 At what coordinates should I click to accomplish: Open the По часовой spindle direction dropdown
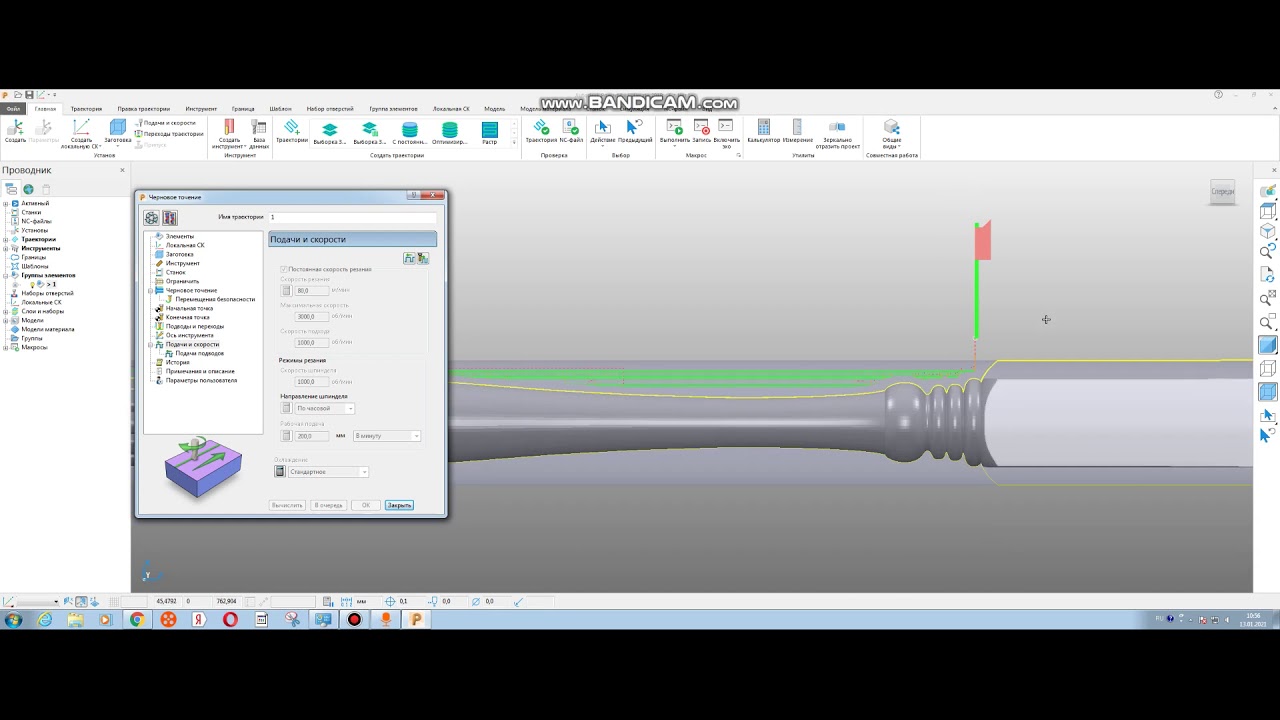(x=324, y=408)
